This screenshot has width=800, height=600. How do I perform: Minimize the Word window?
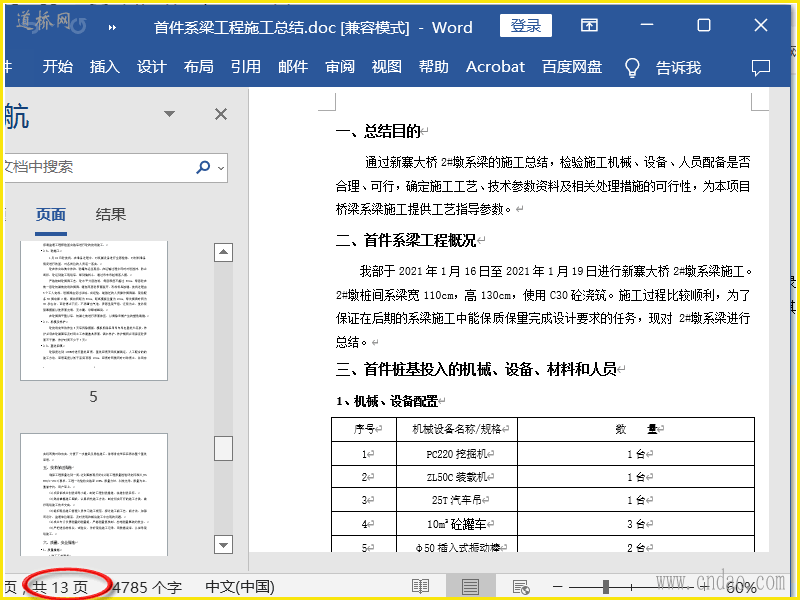tap(647, 25)
